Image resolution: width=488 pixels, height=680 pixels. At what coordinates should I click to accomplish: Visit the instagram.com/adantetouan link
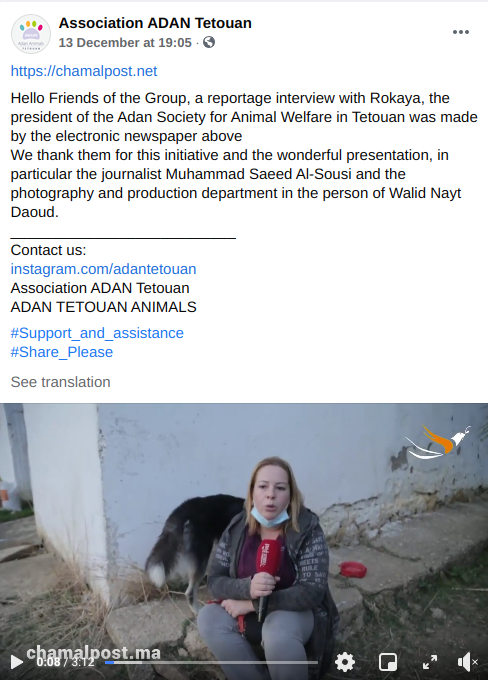coord(103,269)
